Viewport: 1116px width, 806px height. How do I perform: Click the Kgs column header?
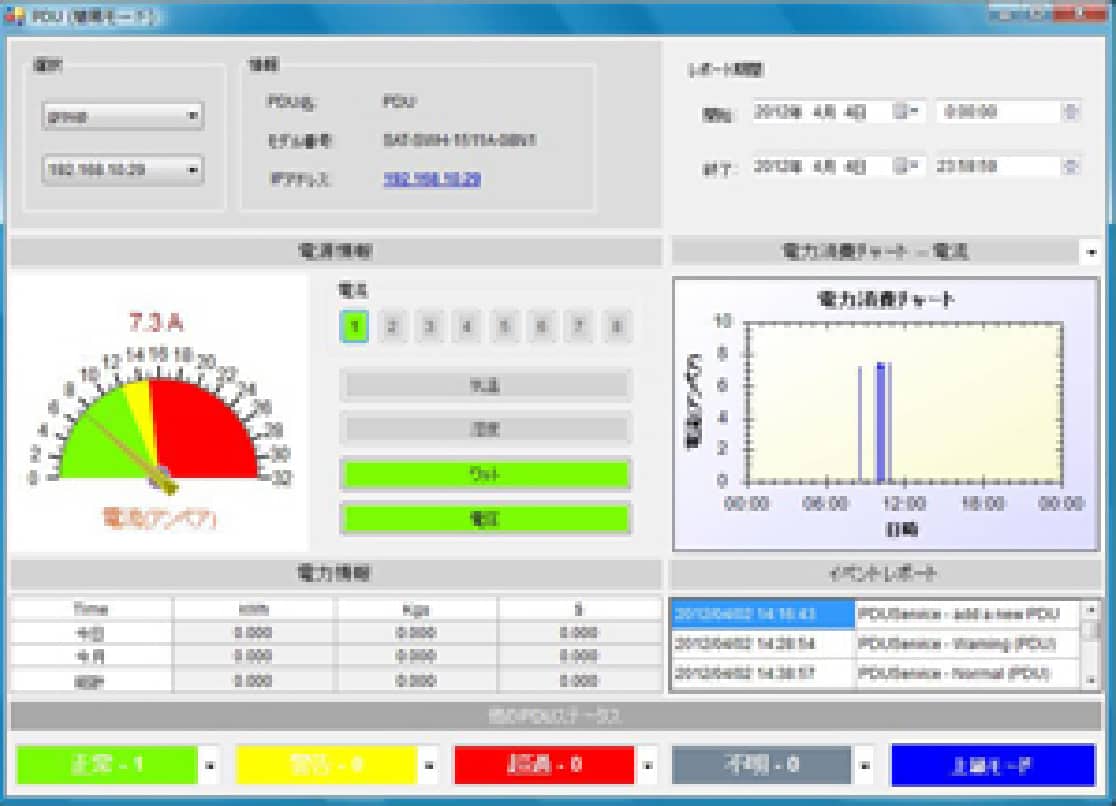coord(416,609)
